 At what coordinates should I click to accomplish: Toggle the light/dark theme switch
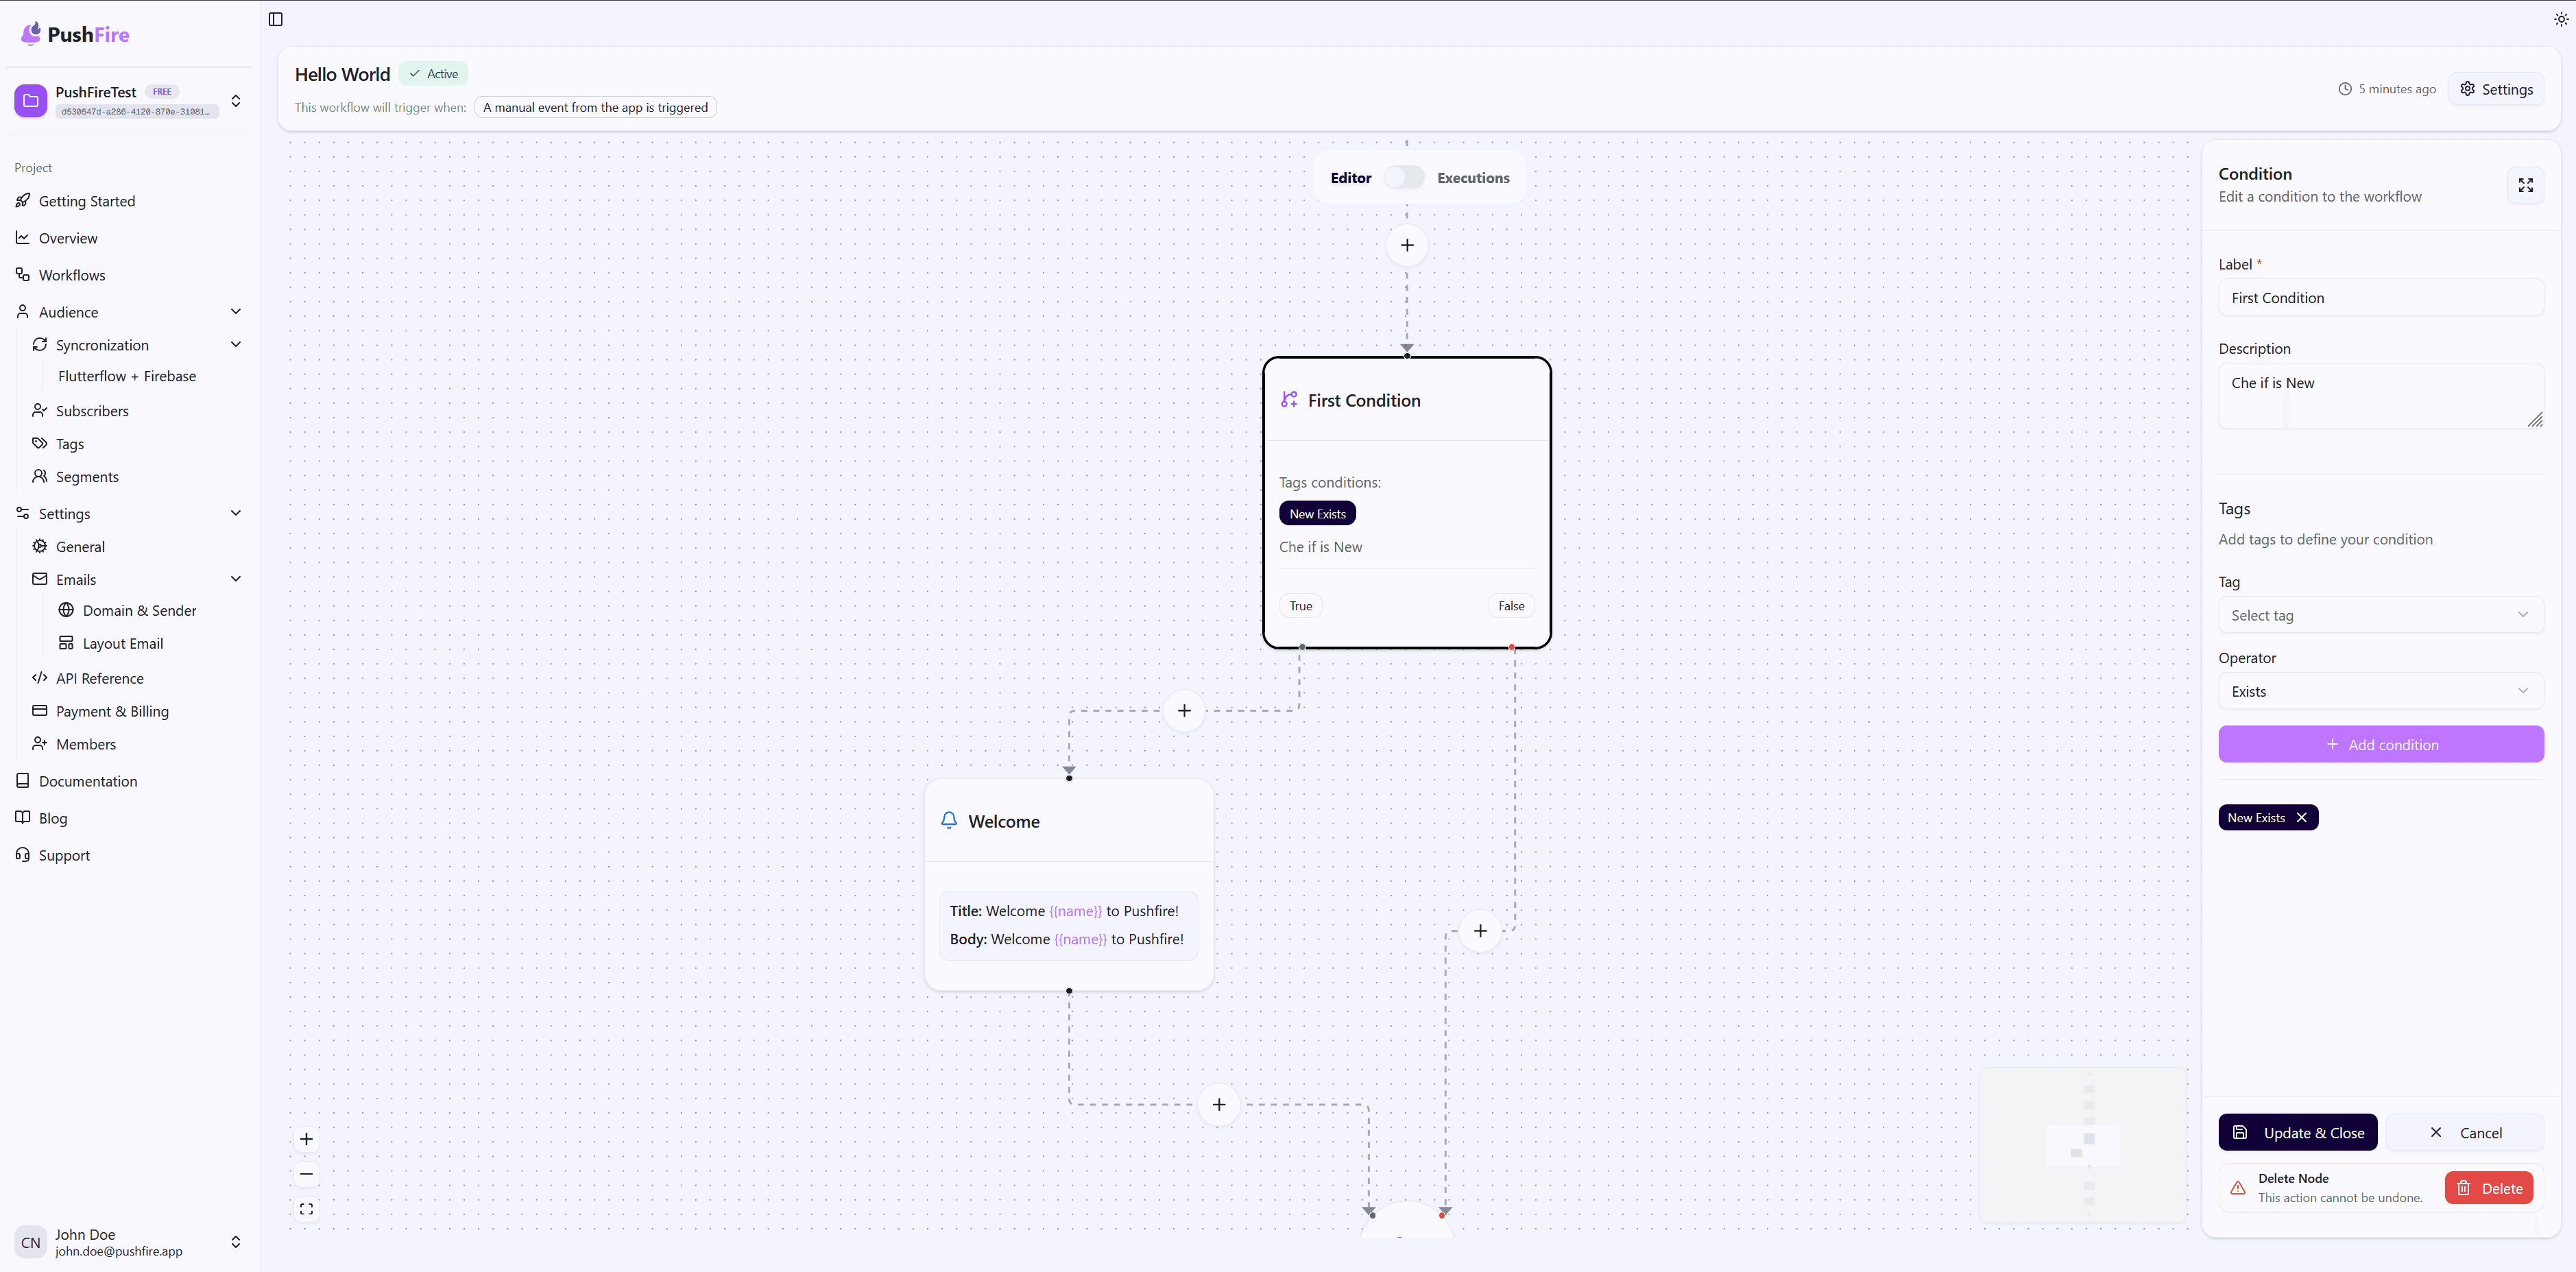(x=2561, y=18)
